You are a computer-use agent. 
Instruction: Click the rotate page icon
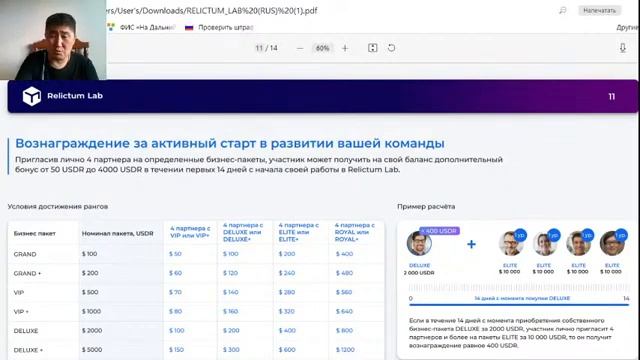(391, 48)
